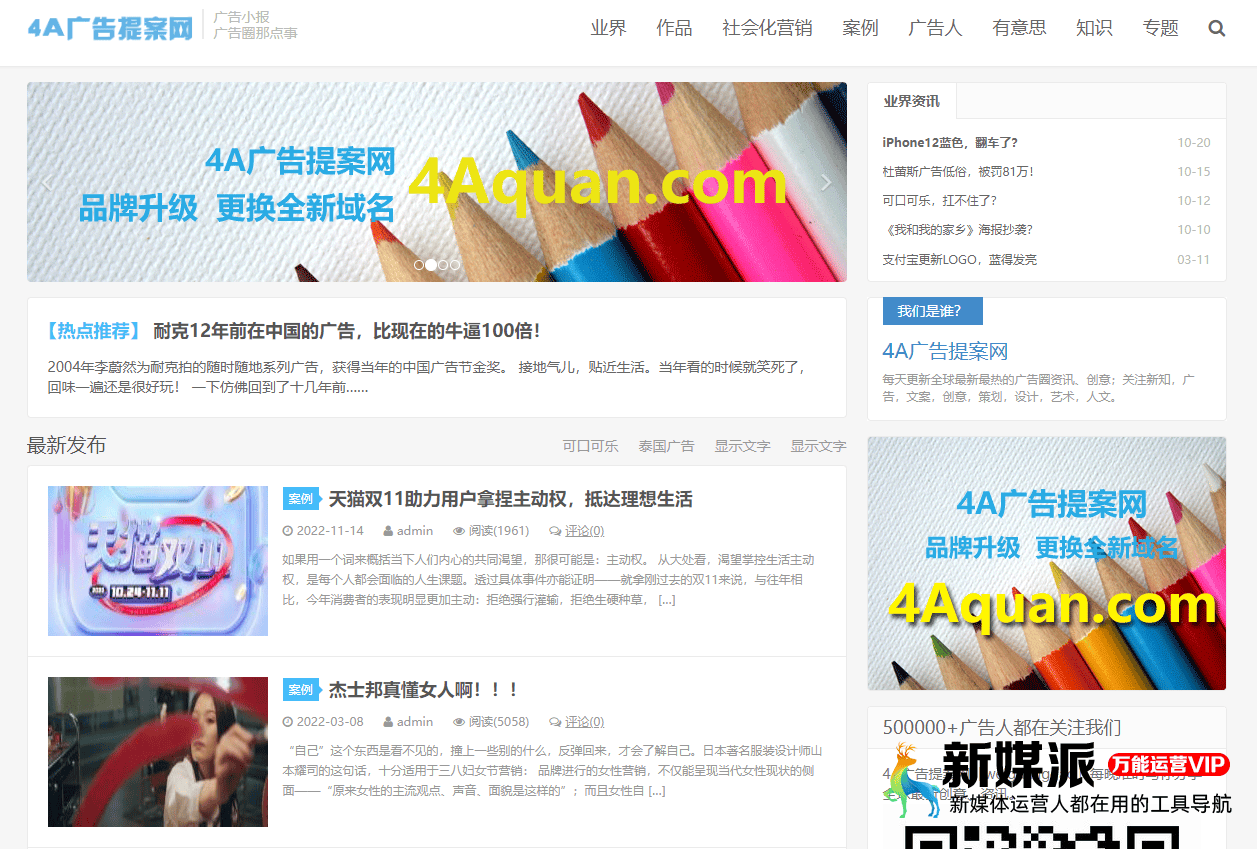Click the 天猫双11 article thumbnail
This screenshot has height=849, width=1257.
point(158,561)
